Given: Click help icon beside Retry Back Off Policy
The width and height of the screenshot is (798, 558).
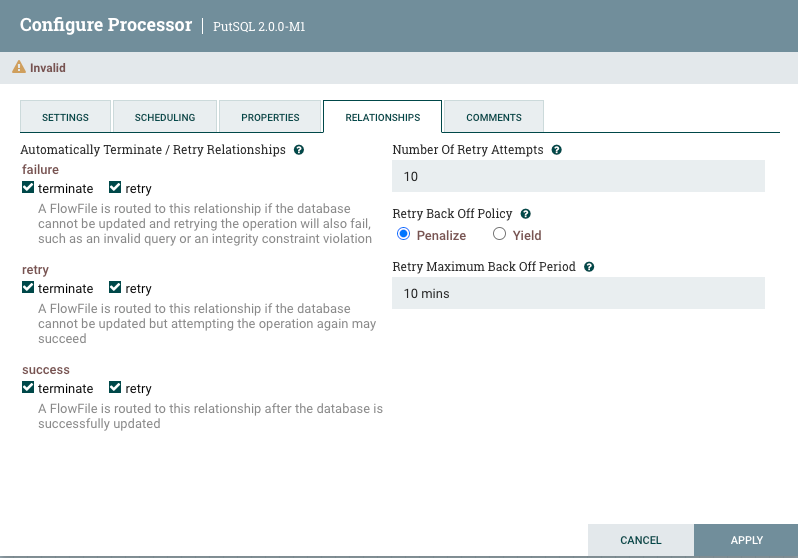Looking at the screenshot, I should pyautogui.click(x=525, y=214).
